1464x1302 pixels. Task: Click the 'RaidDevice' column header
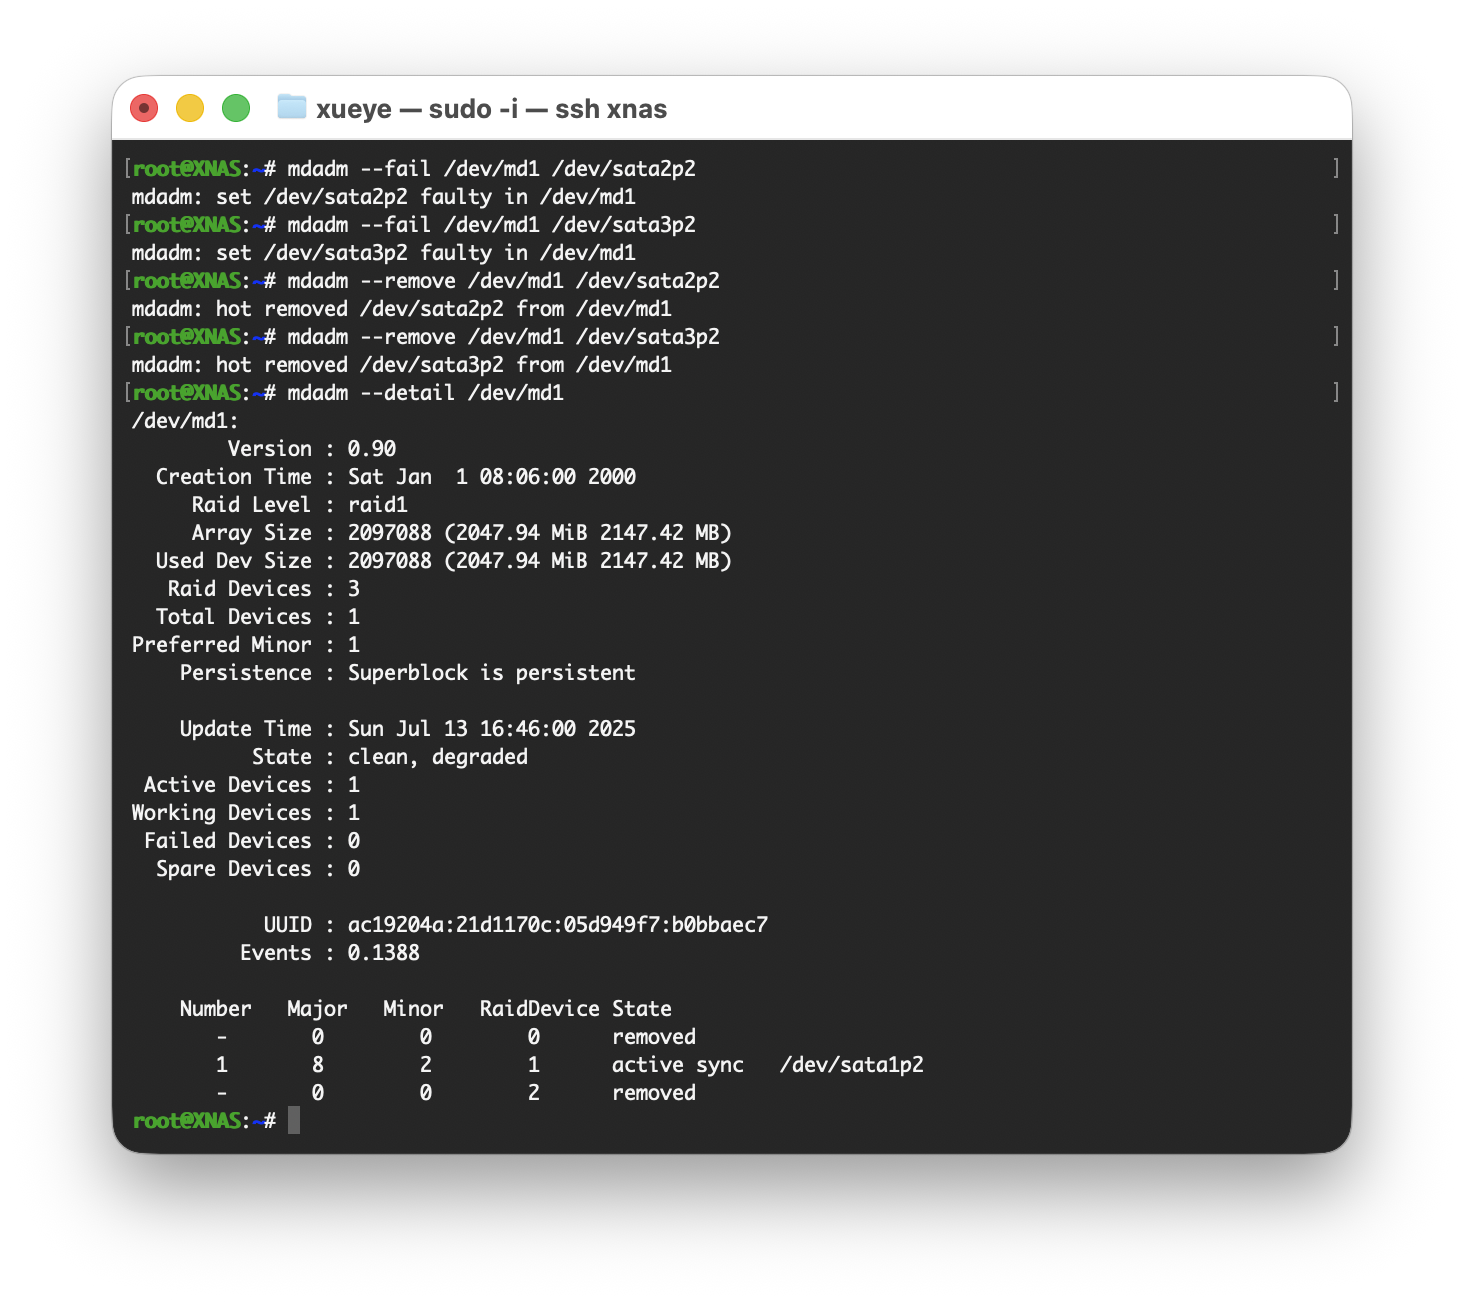tap(539, 1009)
